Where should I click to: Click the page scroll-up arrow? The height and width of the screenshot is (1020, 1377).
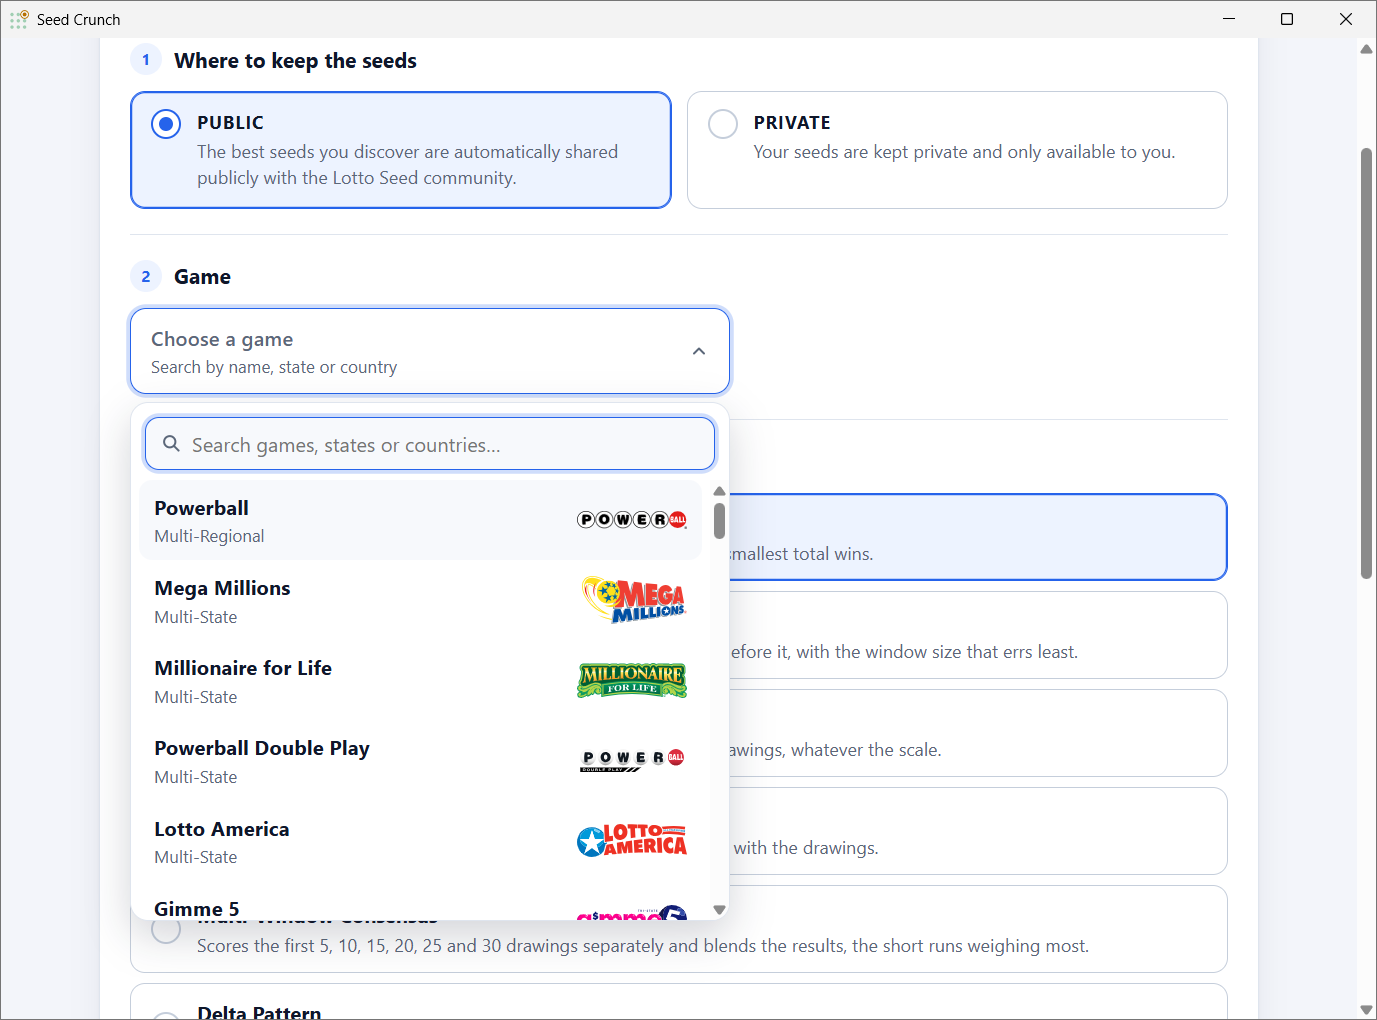pos(1366,49)
